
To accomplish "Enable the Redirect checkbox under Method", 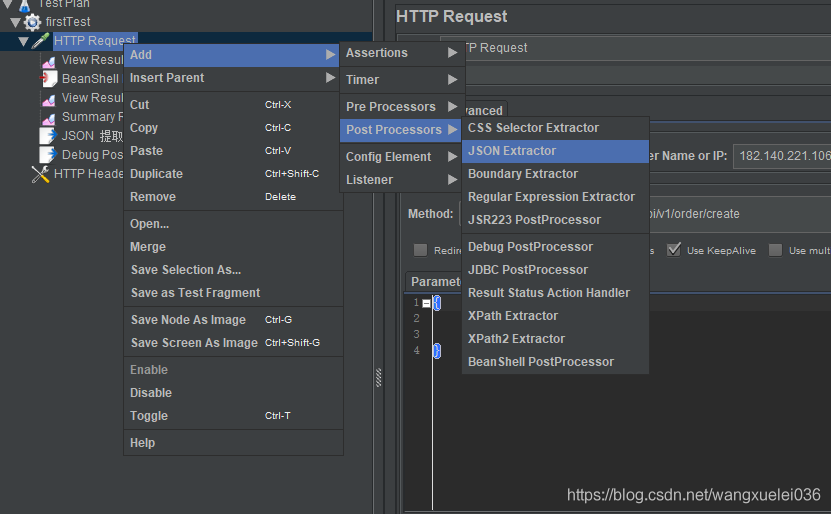I will point(421,250).
